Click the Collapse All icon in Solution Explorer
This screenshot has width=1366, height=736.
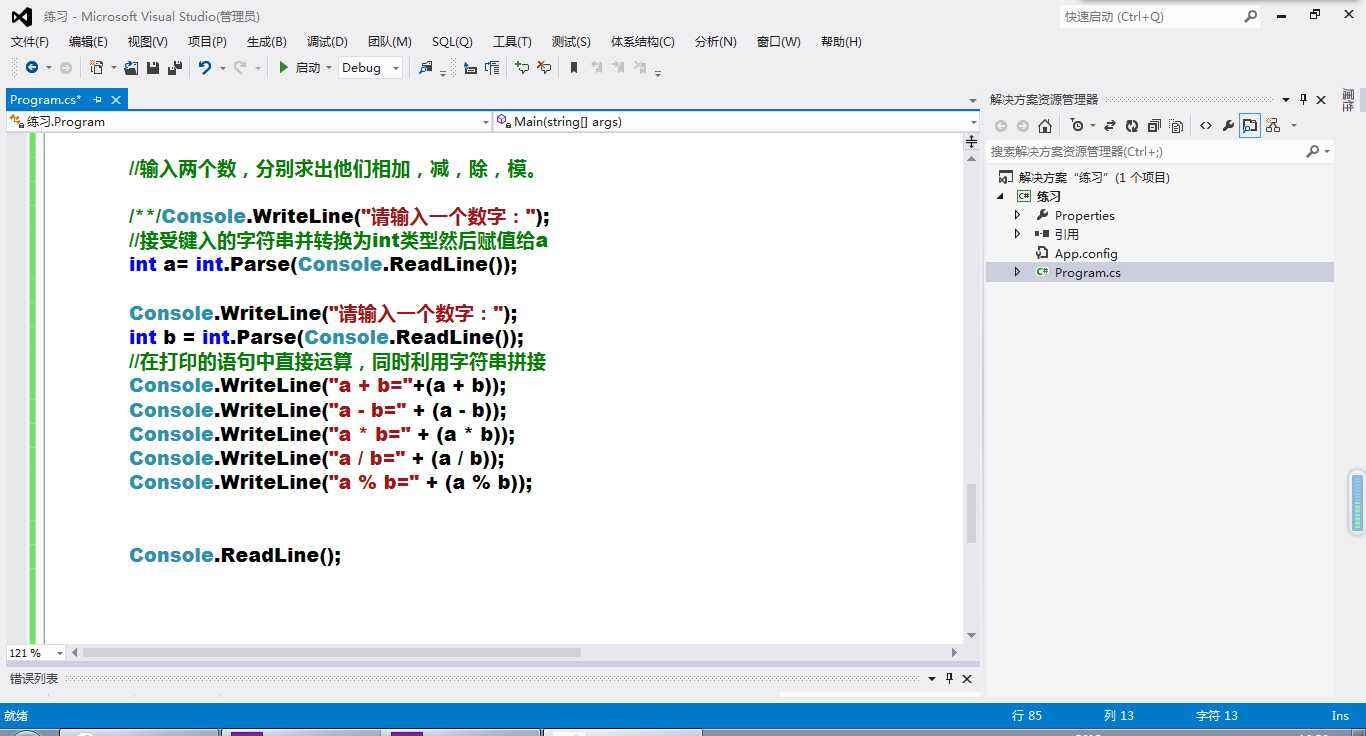tap(1154, 125)
